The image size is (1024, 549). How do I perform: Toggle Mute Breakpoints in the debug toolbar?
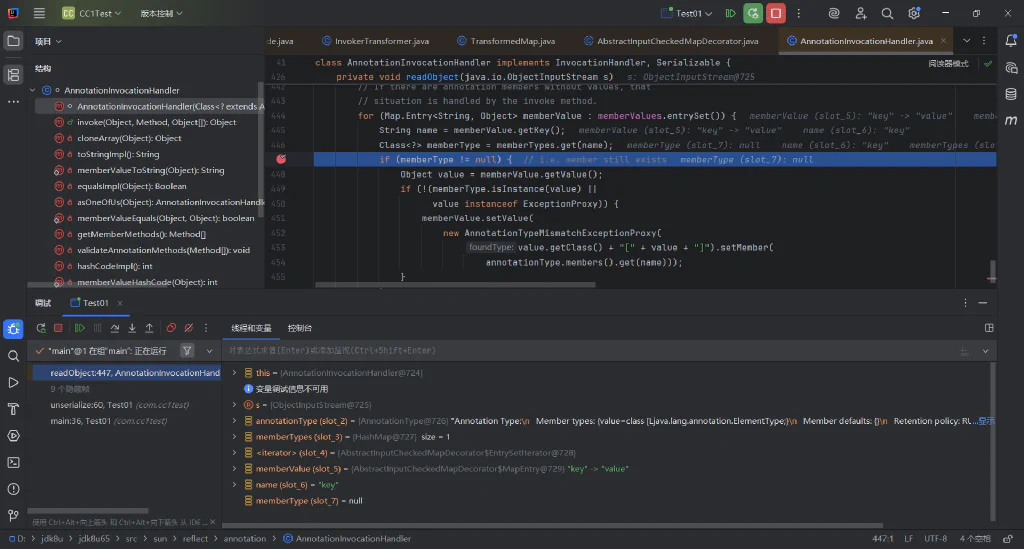click(x=189, y=328)
